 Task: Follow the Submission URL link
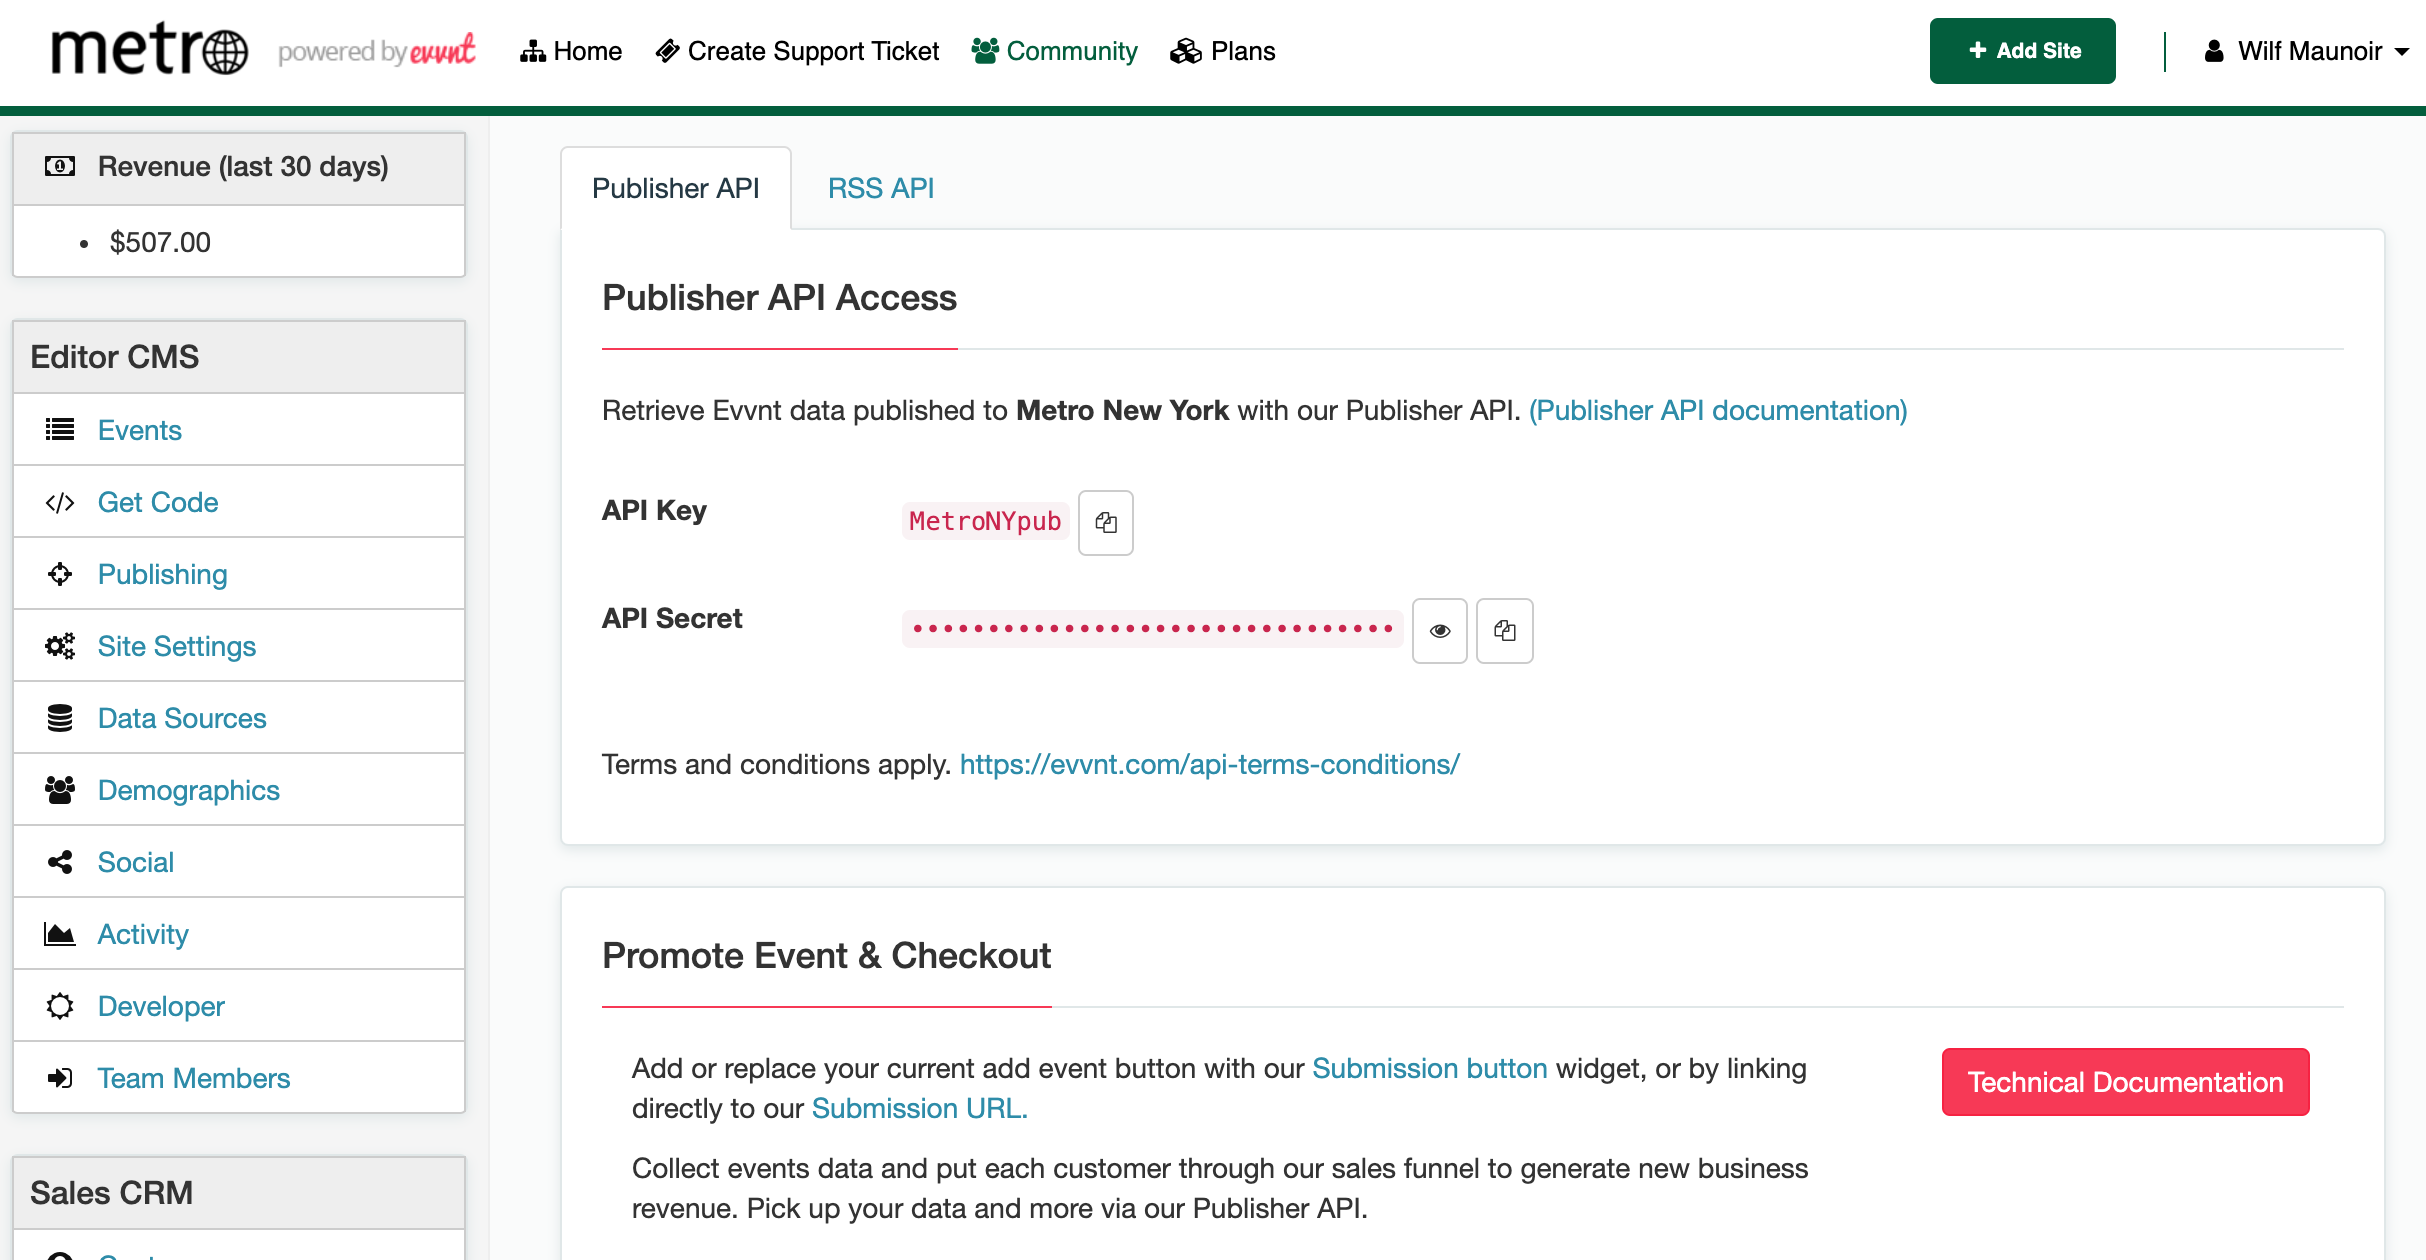click(x=920, y=1108)
